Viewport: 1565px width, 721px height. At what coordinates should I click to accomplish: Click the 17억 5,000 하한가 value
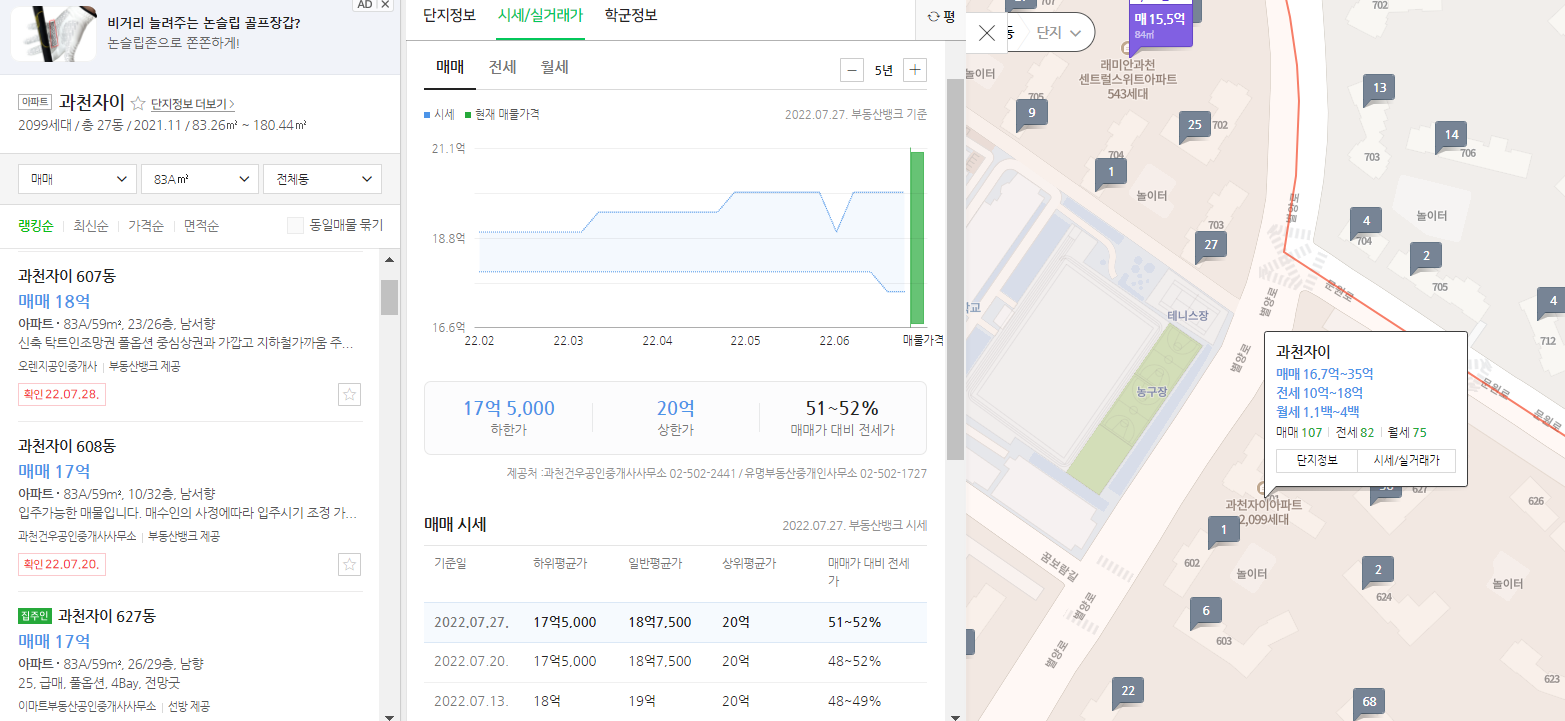(508, 408)
